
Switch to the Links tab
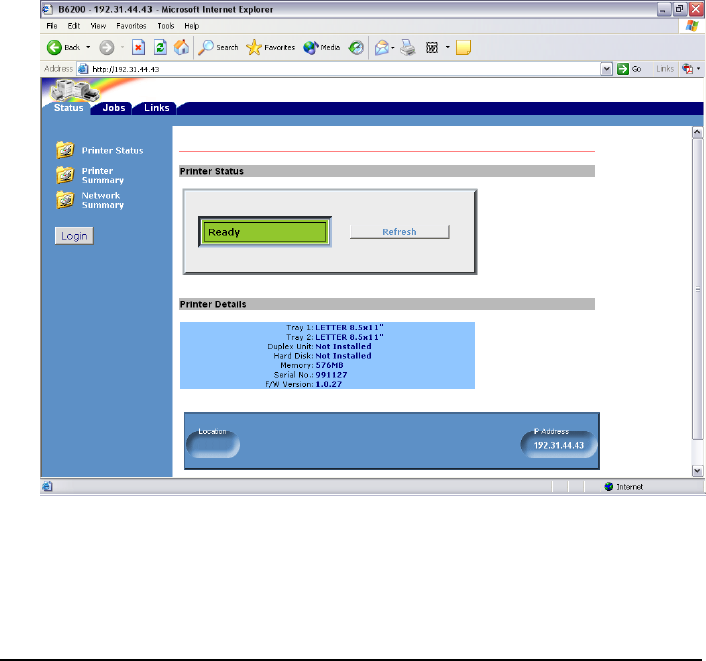tap(156, 107)
